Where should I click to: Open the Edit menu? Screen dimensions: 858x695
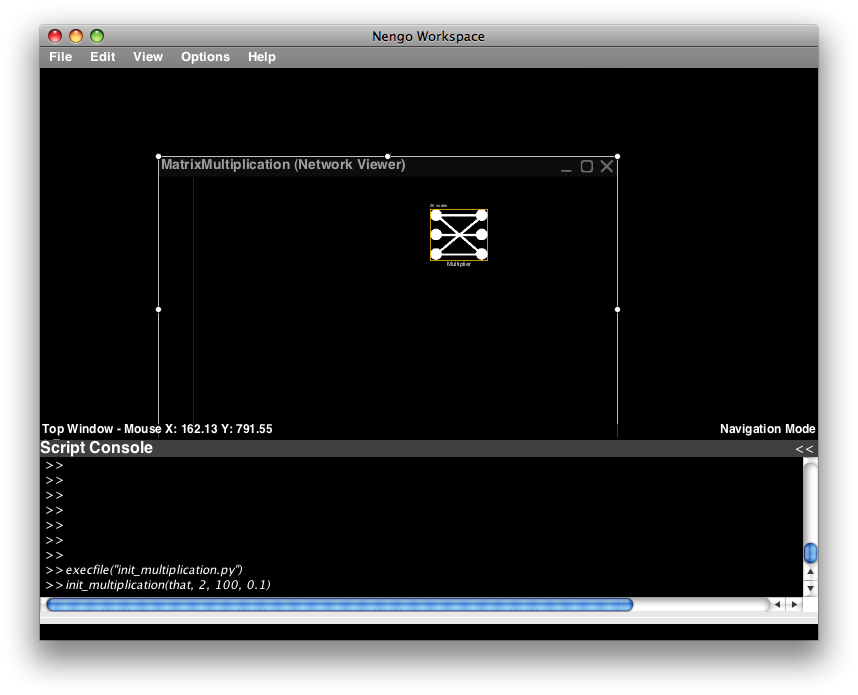102,57
